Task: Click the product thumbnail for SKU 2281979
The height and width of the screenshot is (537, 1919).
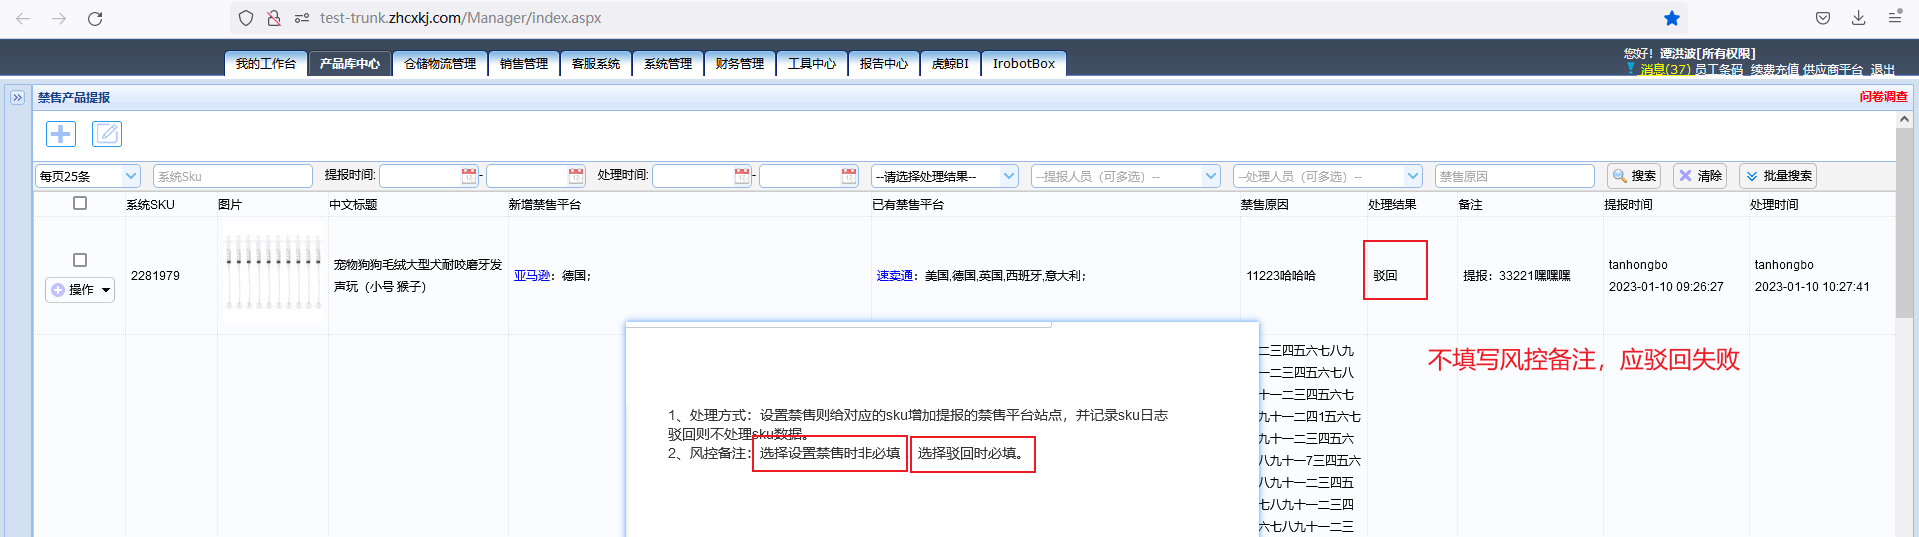Action: pyautogui.click(x=273, y=272)
